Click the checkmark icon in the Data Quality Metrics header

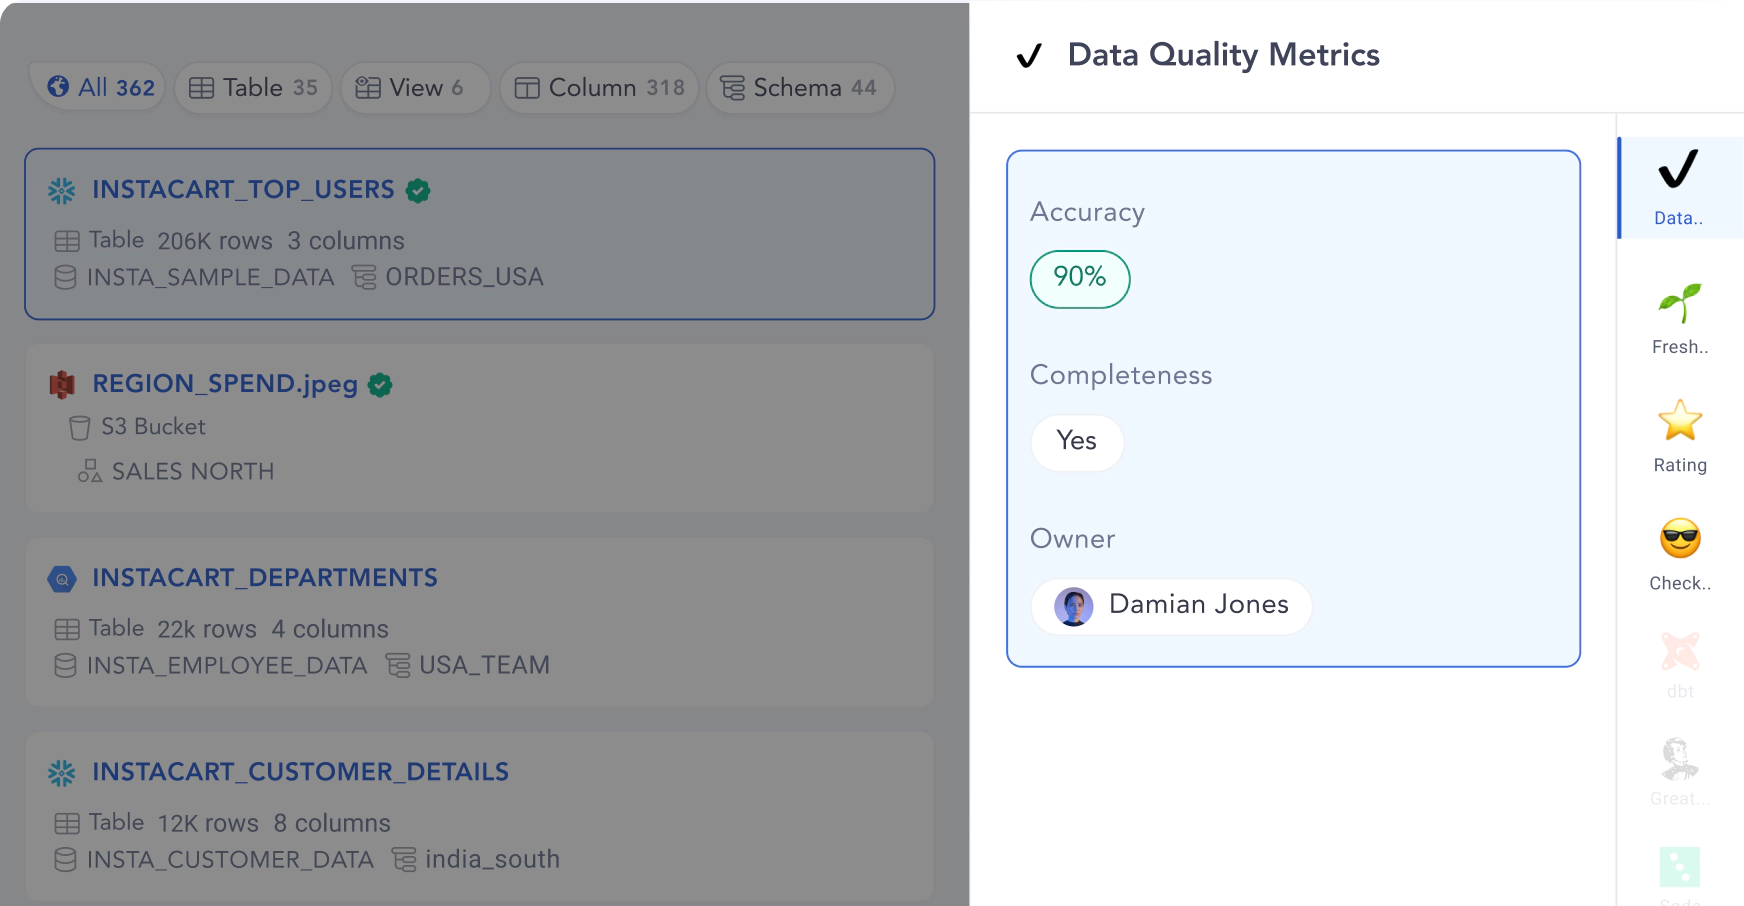pos(1029,55)
